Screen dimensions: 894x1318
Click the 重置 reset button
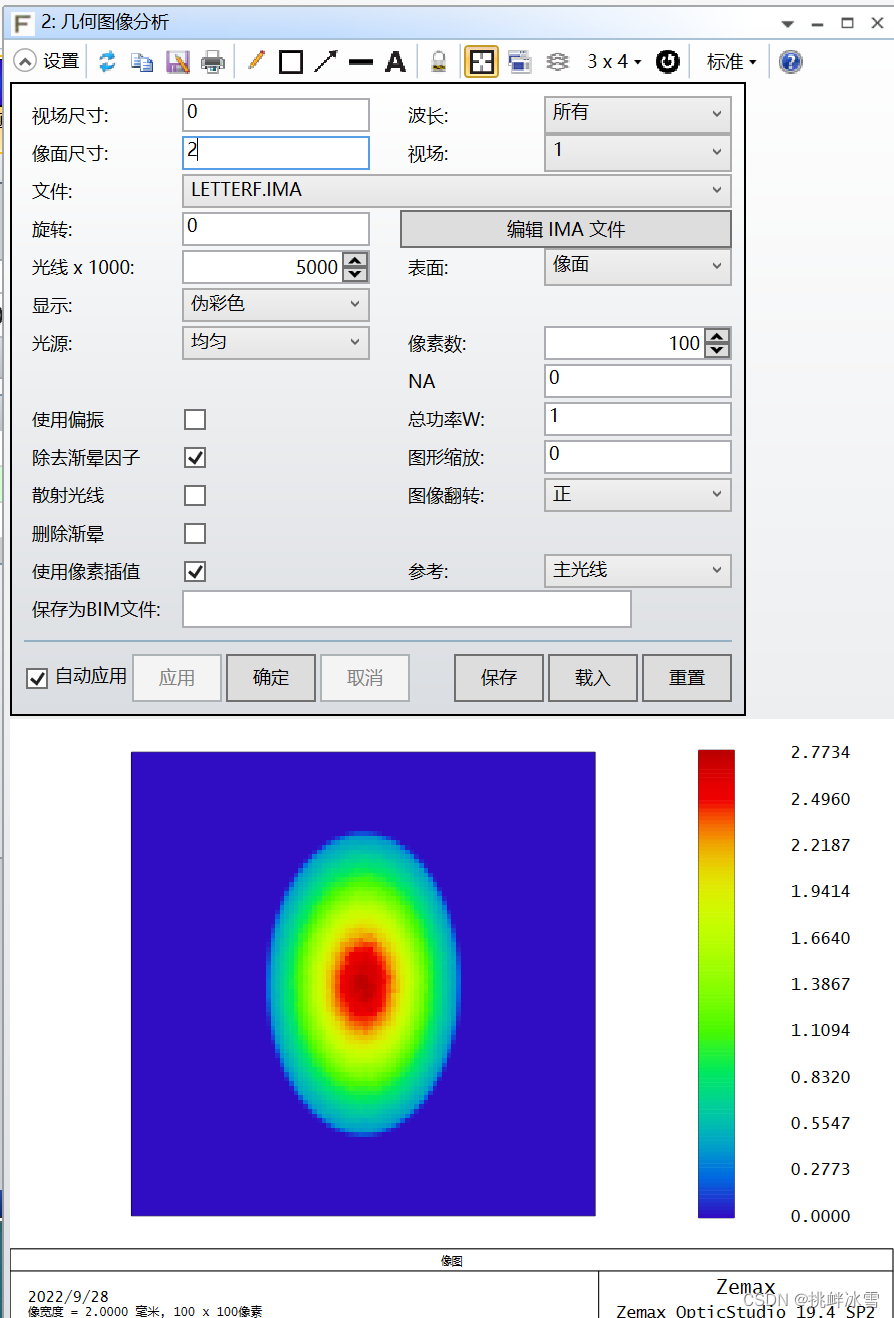687,677
